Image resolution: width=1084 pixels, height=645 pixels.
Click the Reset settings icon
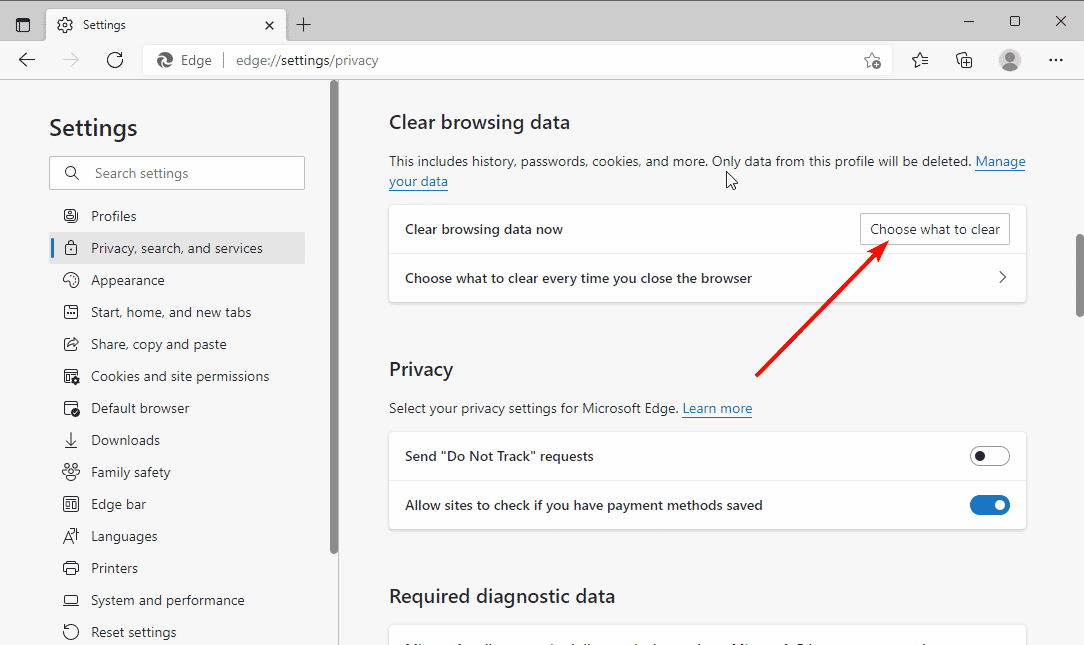[x=71, y=632]
